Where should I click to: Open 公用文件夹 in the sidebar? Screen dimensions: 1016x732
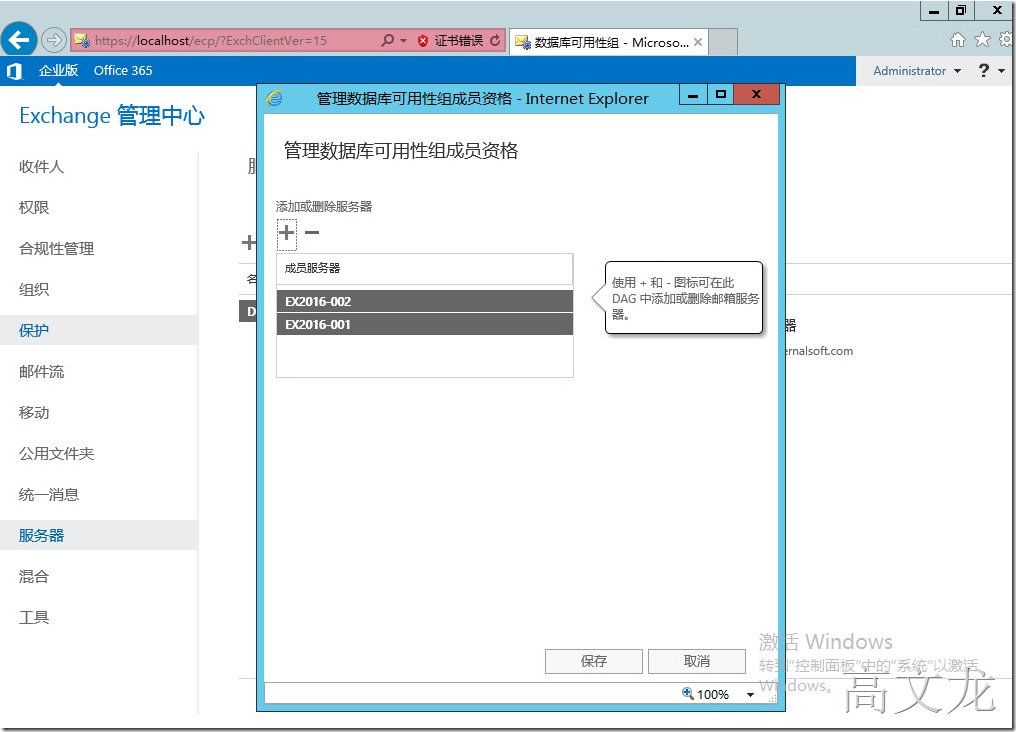(x=56, y=453)
